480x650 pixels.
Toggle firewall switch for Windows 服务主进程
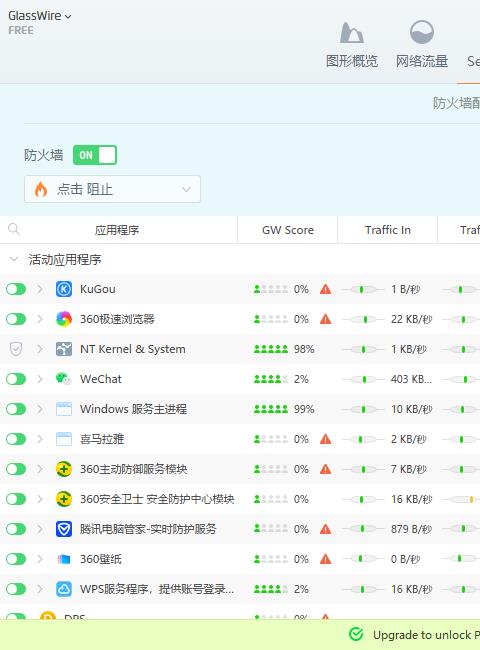point(16,409)
